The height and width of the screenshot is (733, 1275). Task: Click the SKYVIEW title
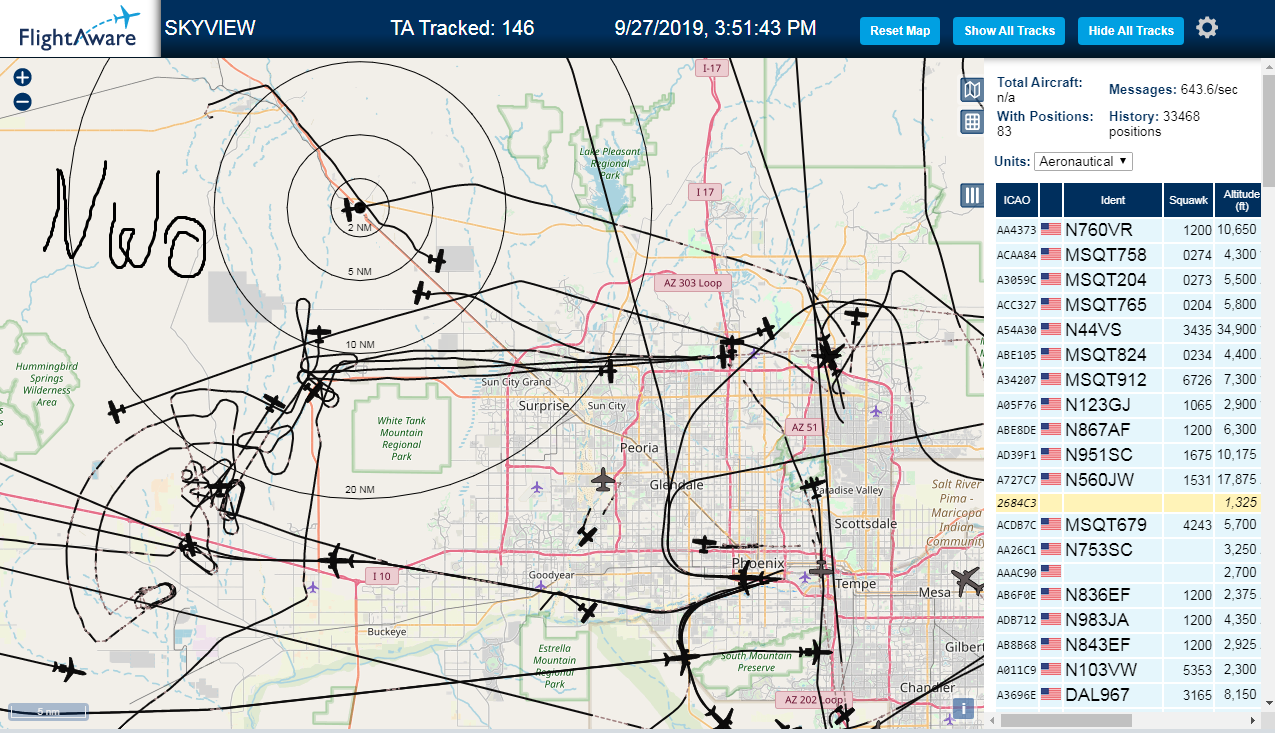click(210, 28)
